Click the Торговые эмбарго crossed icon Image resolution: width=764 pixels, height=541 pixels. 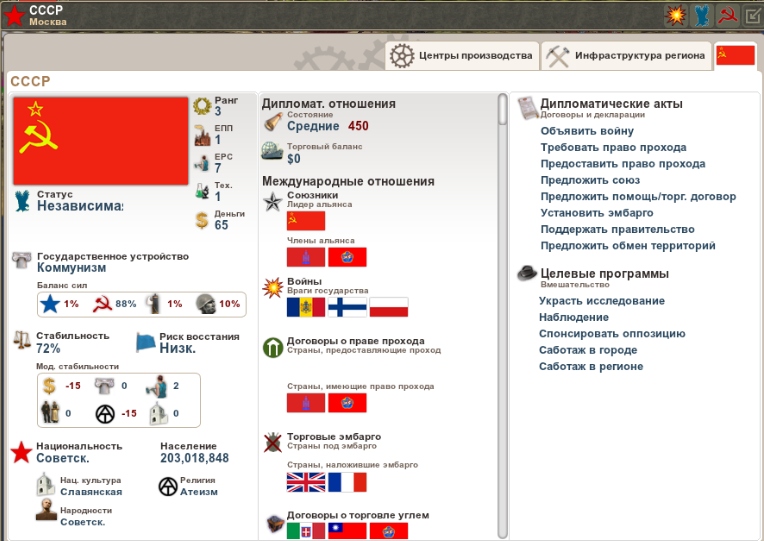click(x=272, y=442)
